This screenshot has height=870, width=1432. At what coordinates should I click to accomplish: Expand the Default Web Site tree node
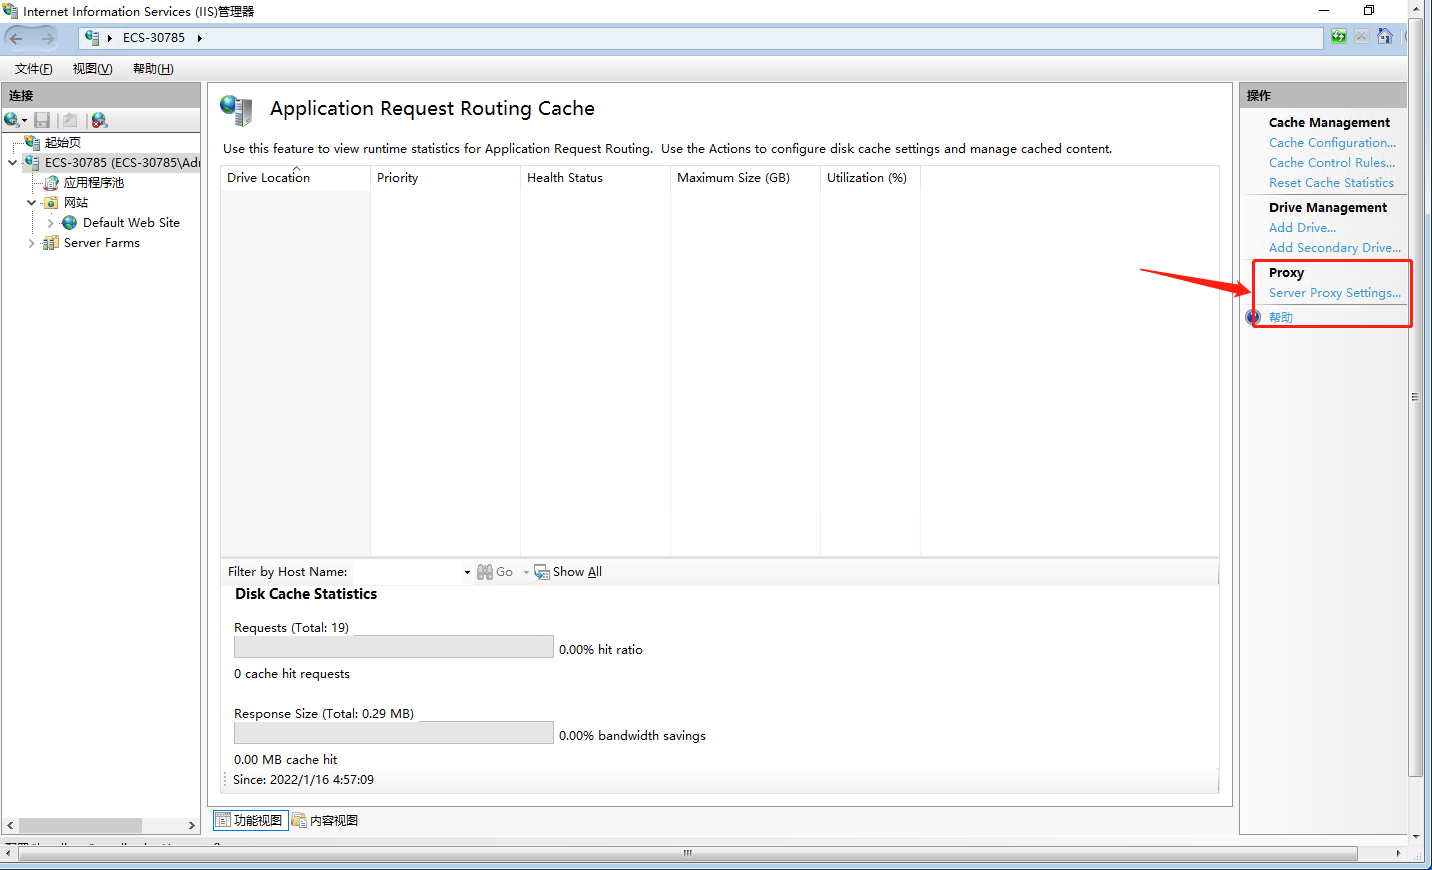48,222
